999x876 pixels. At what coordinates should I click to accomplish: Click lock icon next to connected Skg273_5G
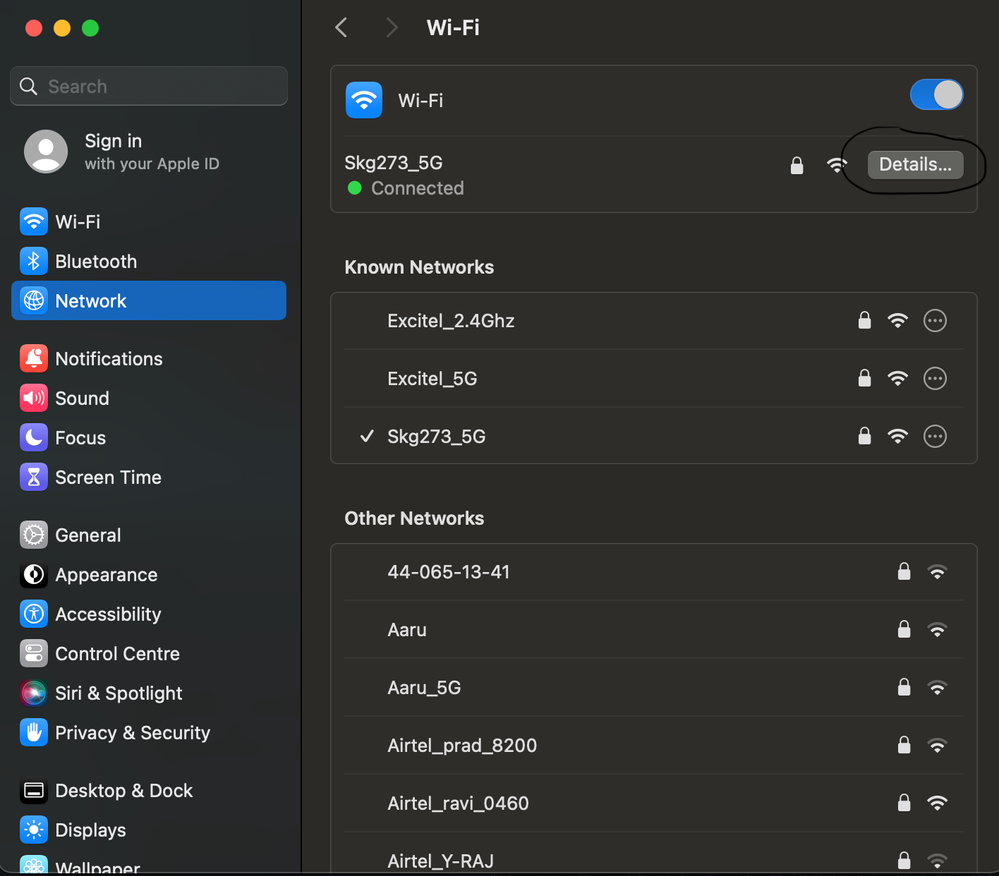pyautogui.click(x=796, y=165)
